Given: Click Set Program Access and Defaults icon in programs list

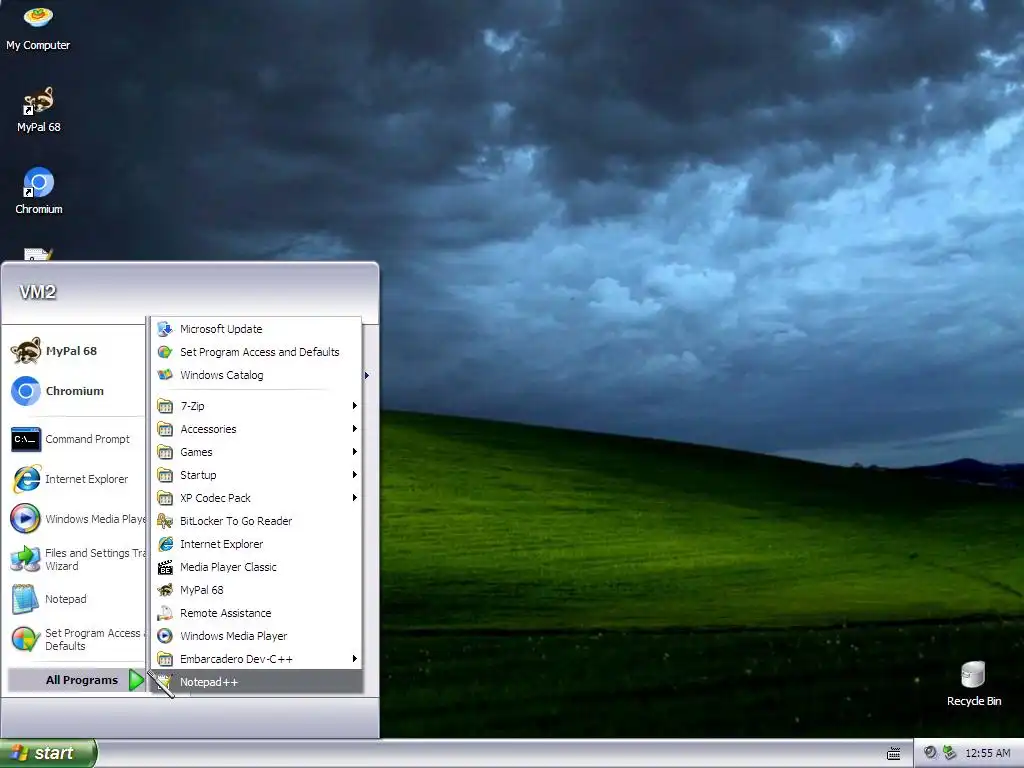Looking at the screenshot, I should tap(165, 352).
